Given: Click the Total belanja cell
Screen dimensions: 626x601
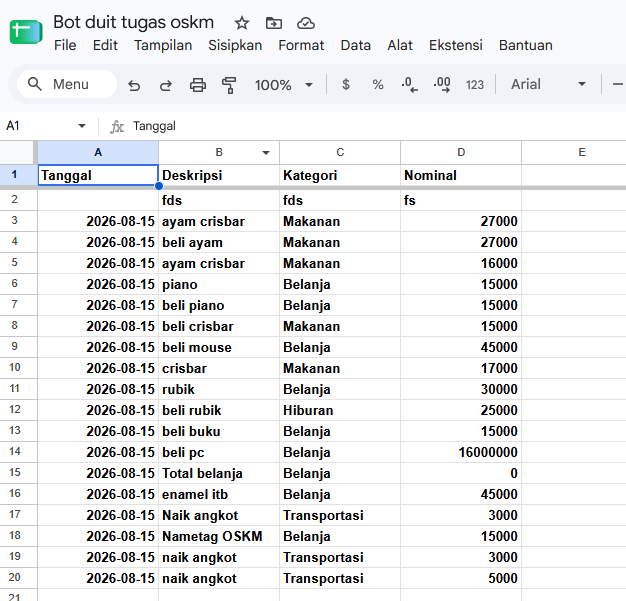Looking at the screenshot, I should (x=219, y=473).
